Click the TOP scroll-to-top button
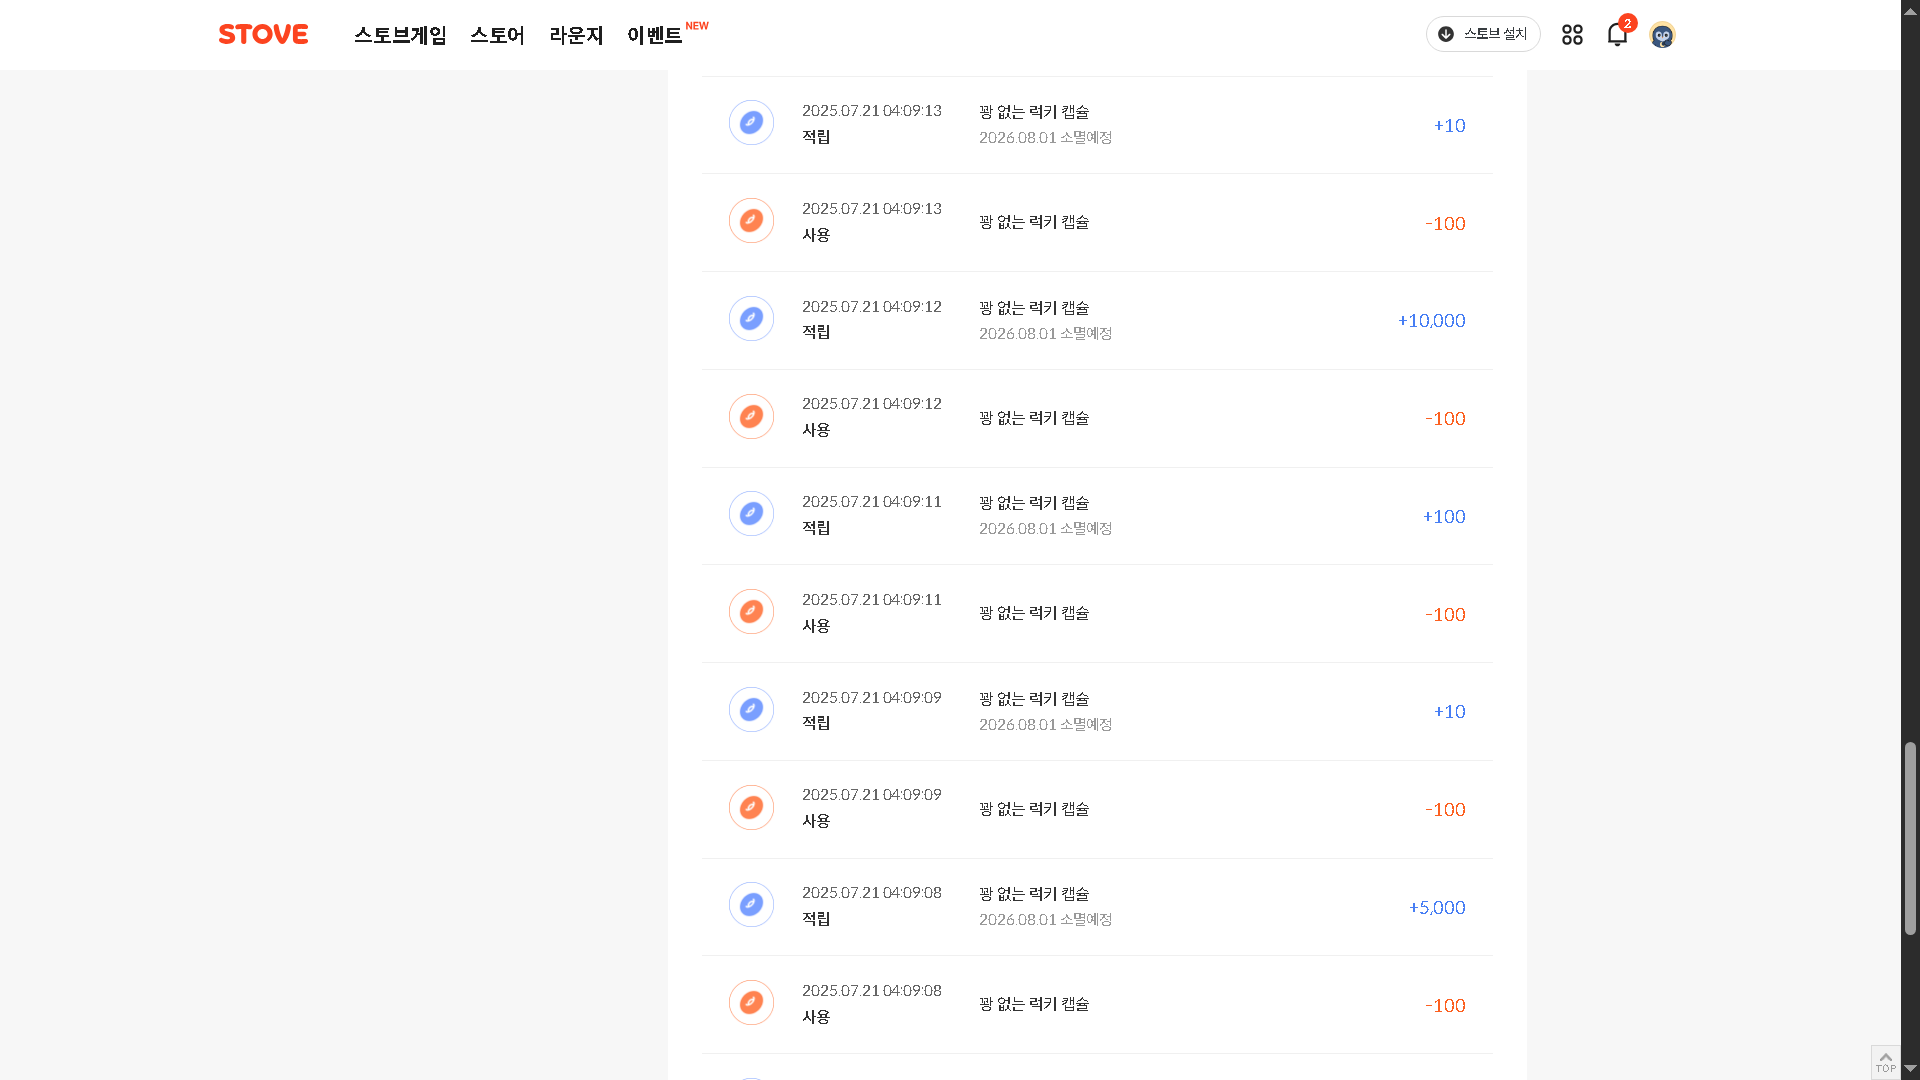Image resolution: width=1920 pixels, height=1080 pixels. (x=1885, y=1062)
